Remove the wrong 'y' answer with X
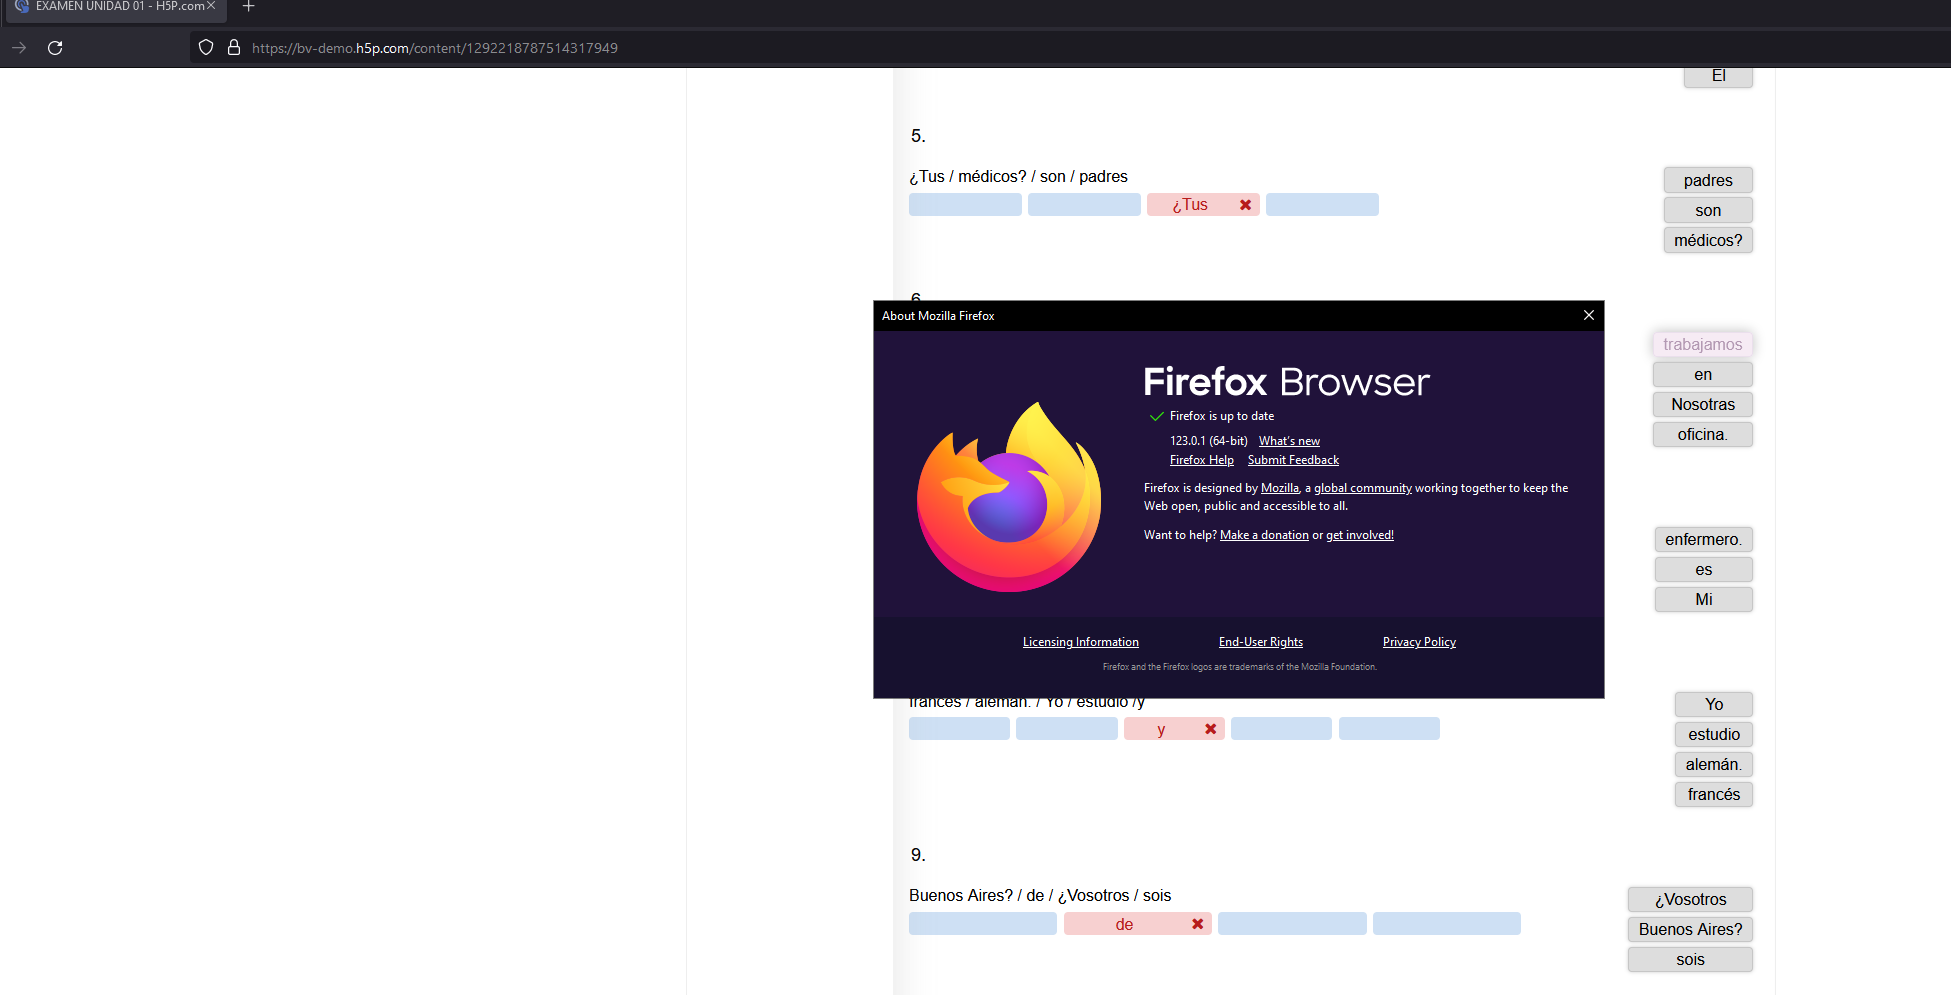Image resolution: width=1951 pixels, height=995 pixels. [1210, 729]
